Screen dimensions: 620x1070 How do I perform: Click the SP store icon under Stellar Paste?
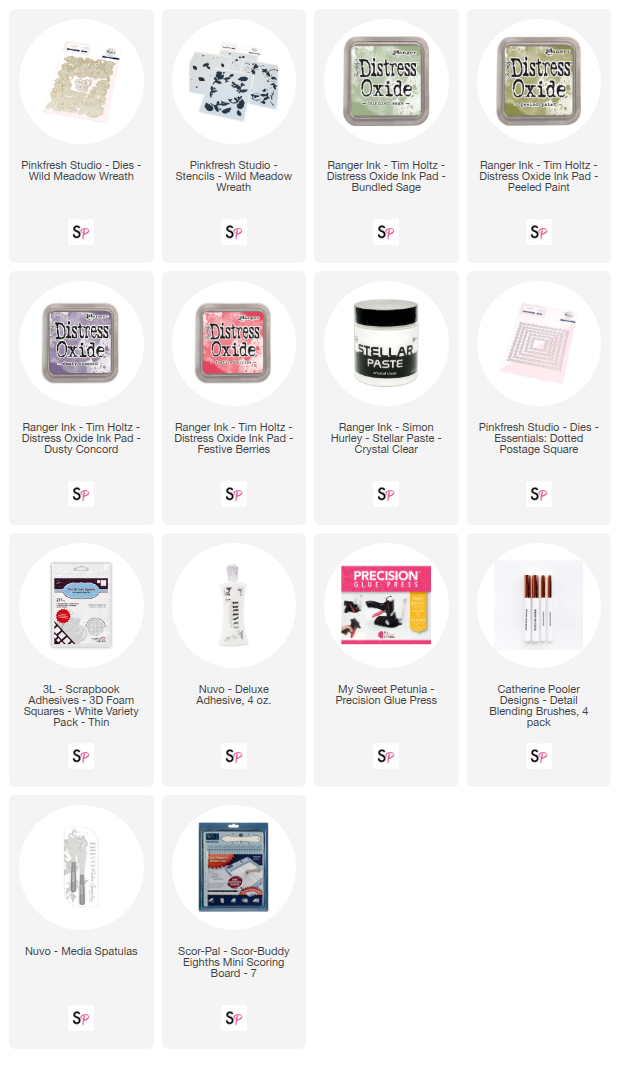pyautogui.click(x=386, y=494)
